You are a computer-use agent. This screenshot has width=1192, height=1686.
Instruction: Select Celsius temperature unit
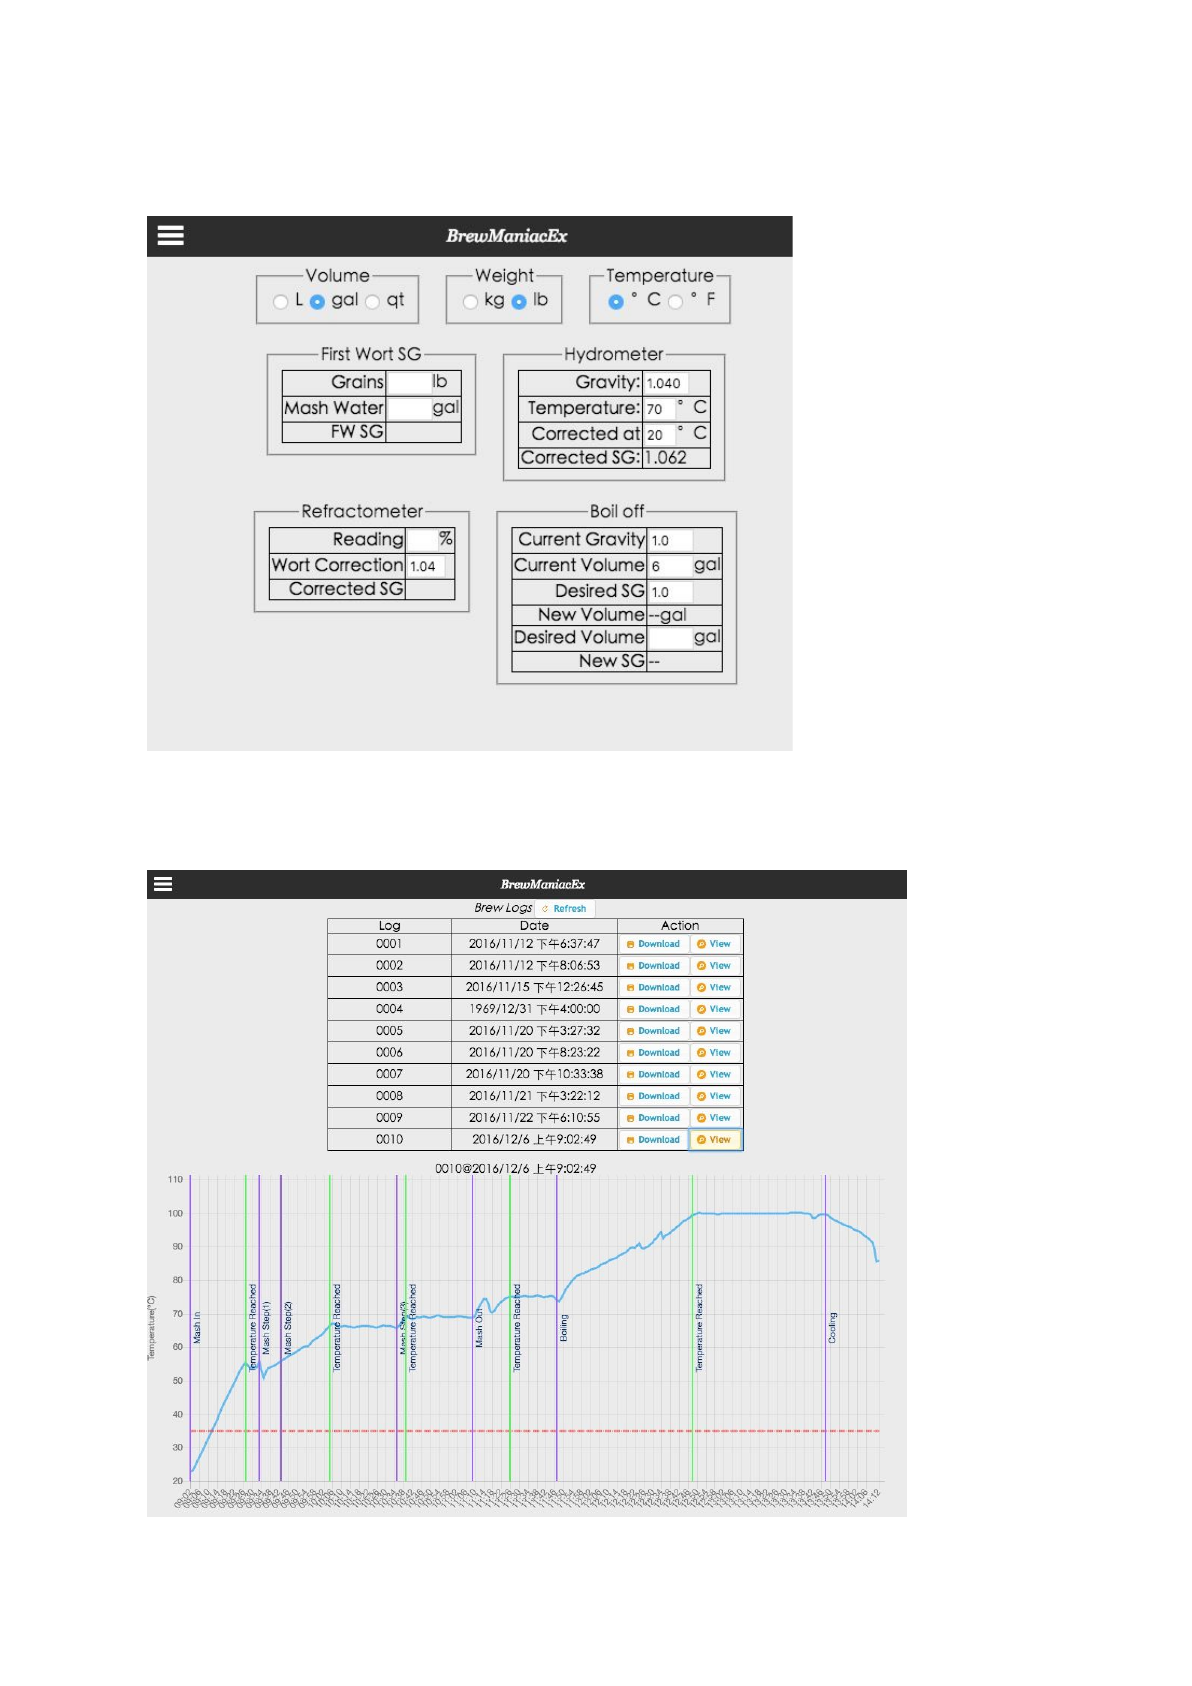click(x=616, y=301)
